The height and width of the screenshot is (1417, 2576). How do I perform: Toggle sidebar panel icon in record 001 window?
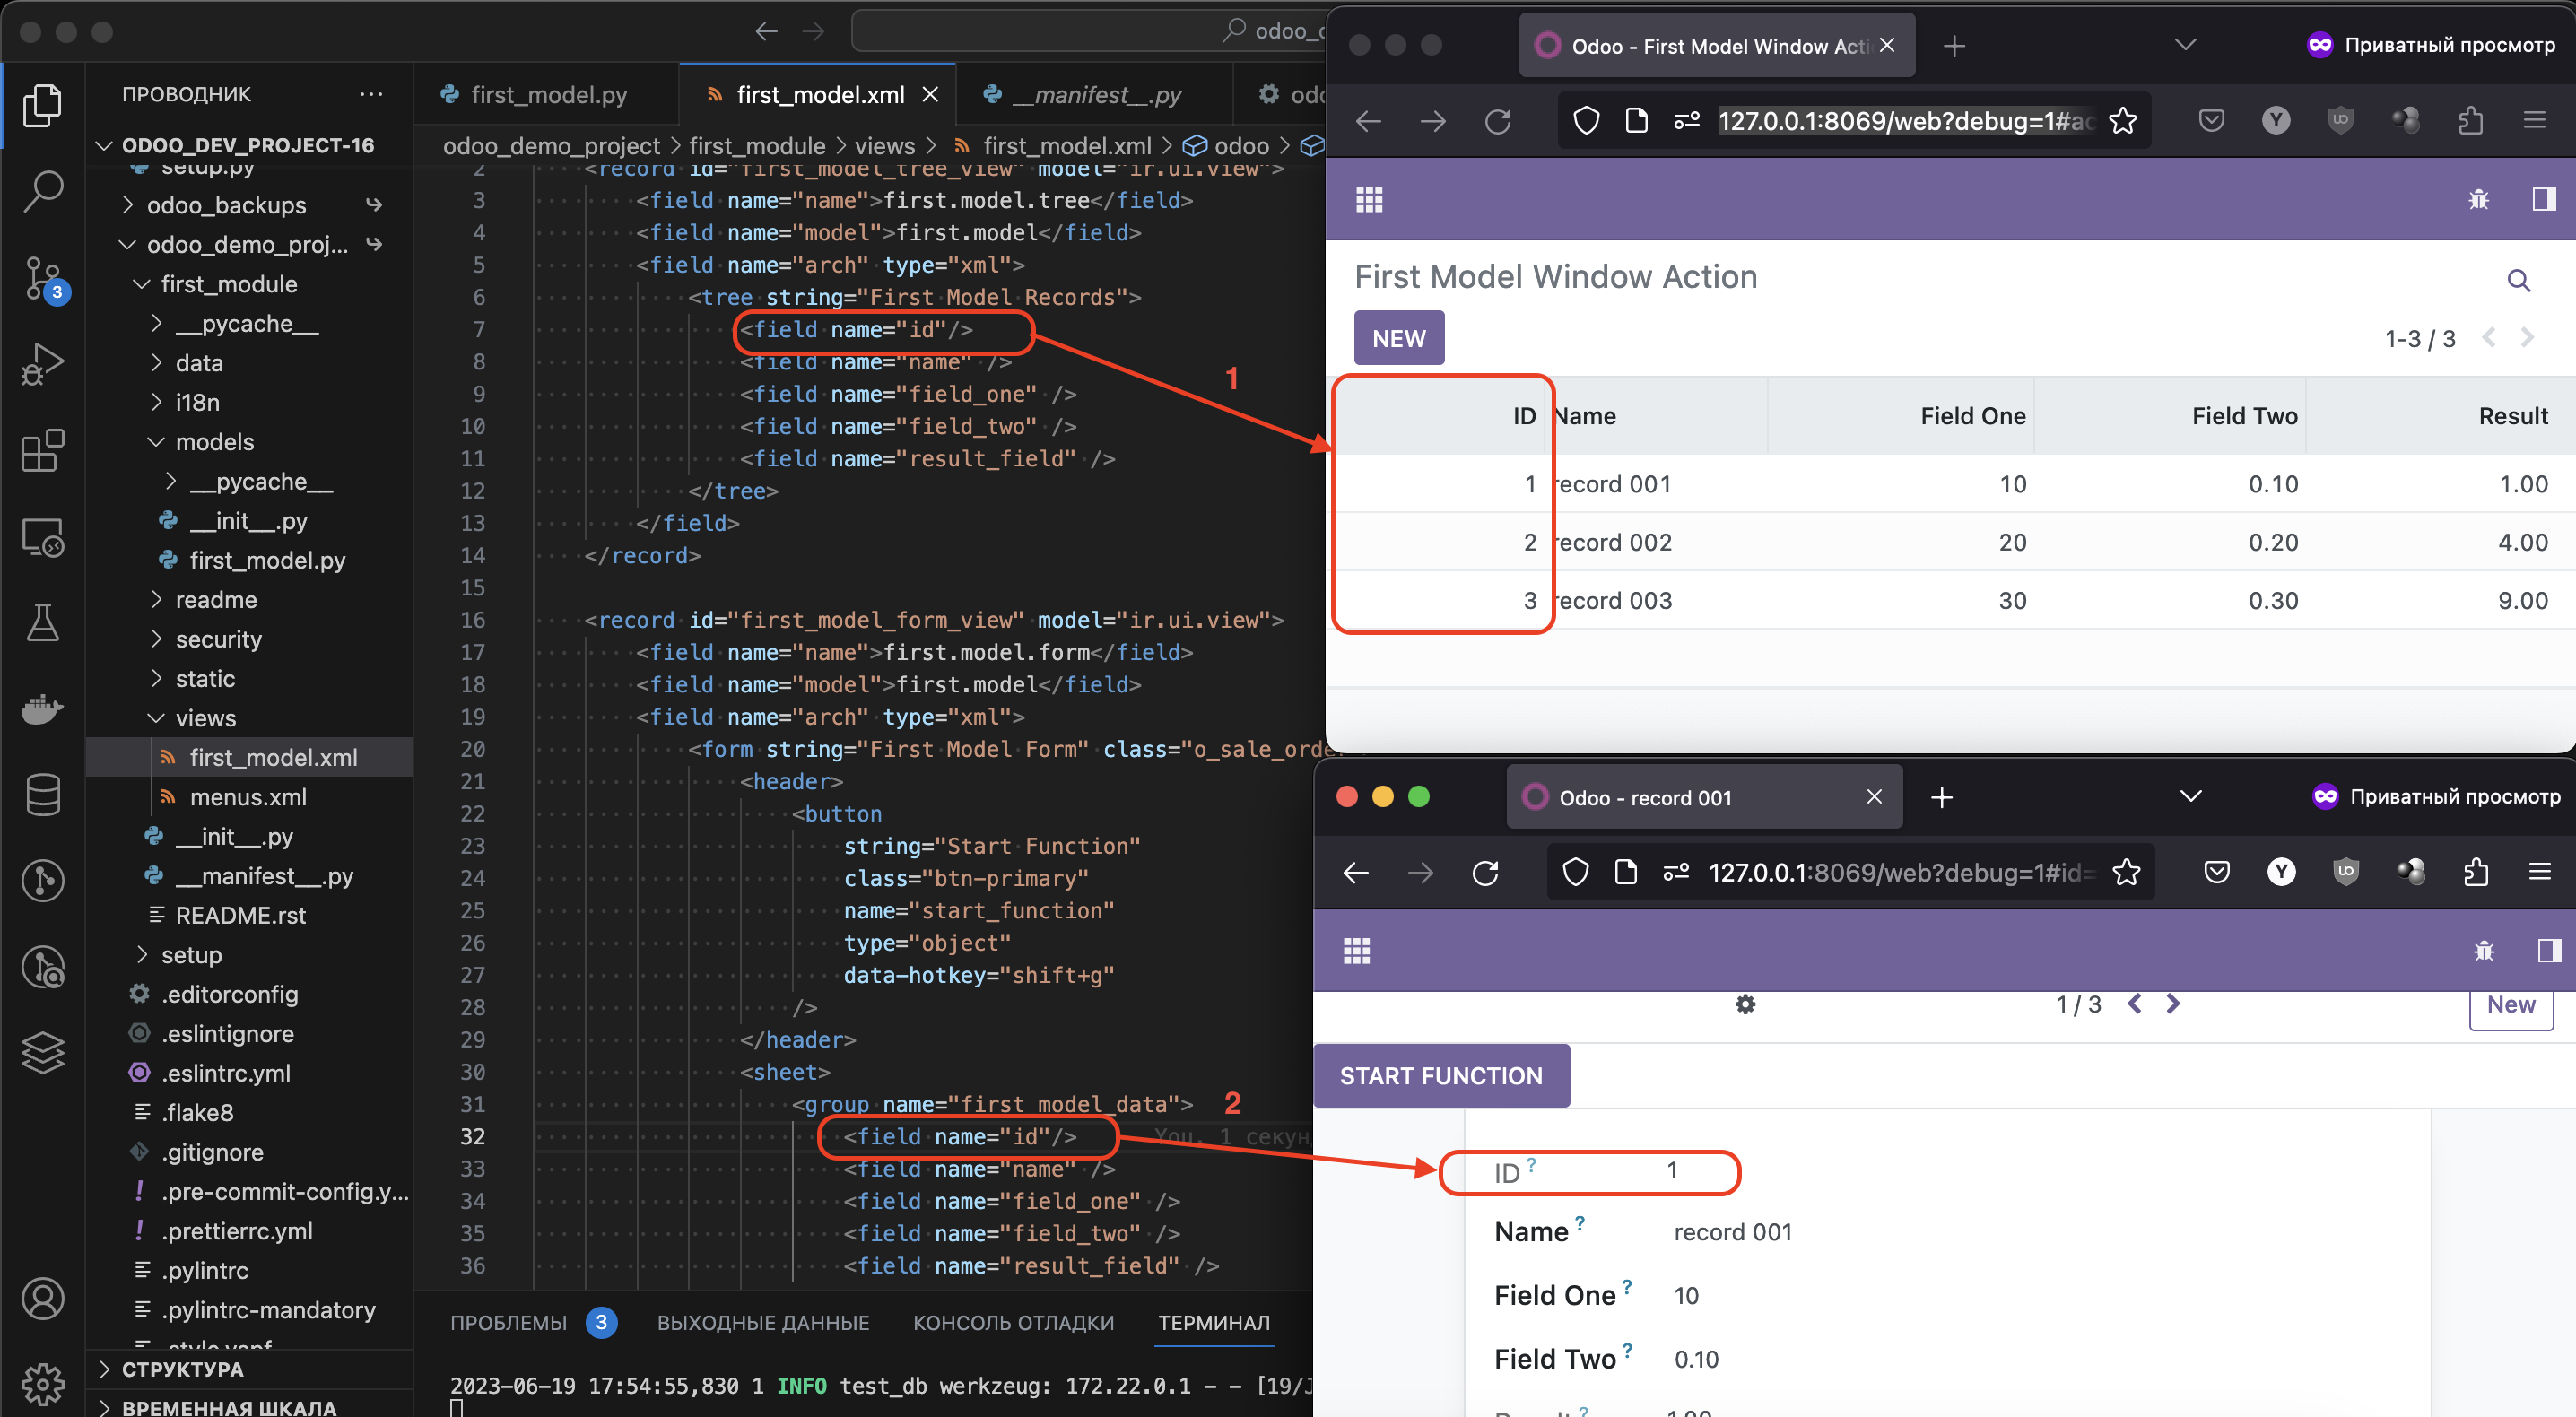2549,951
